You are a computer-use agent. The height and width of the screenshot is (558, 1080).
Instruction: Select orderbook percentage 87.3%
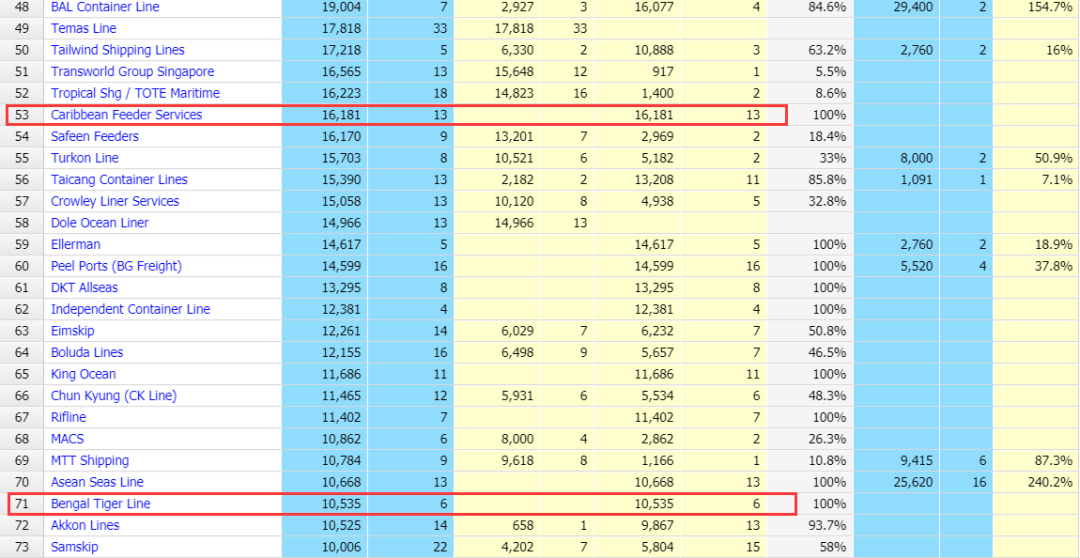pyautogui.click(x=1052, y=460)
